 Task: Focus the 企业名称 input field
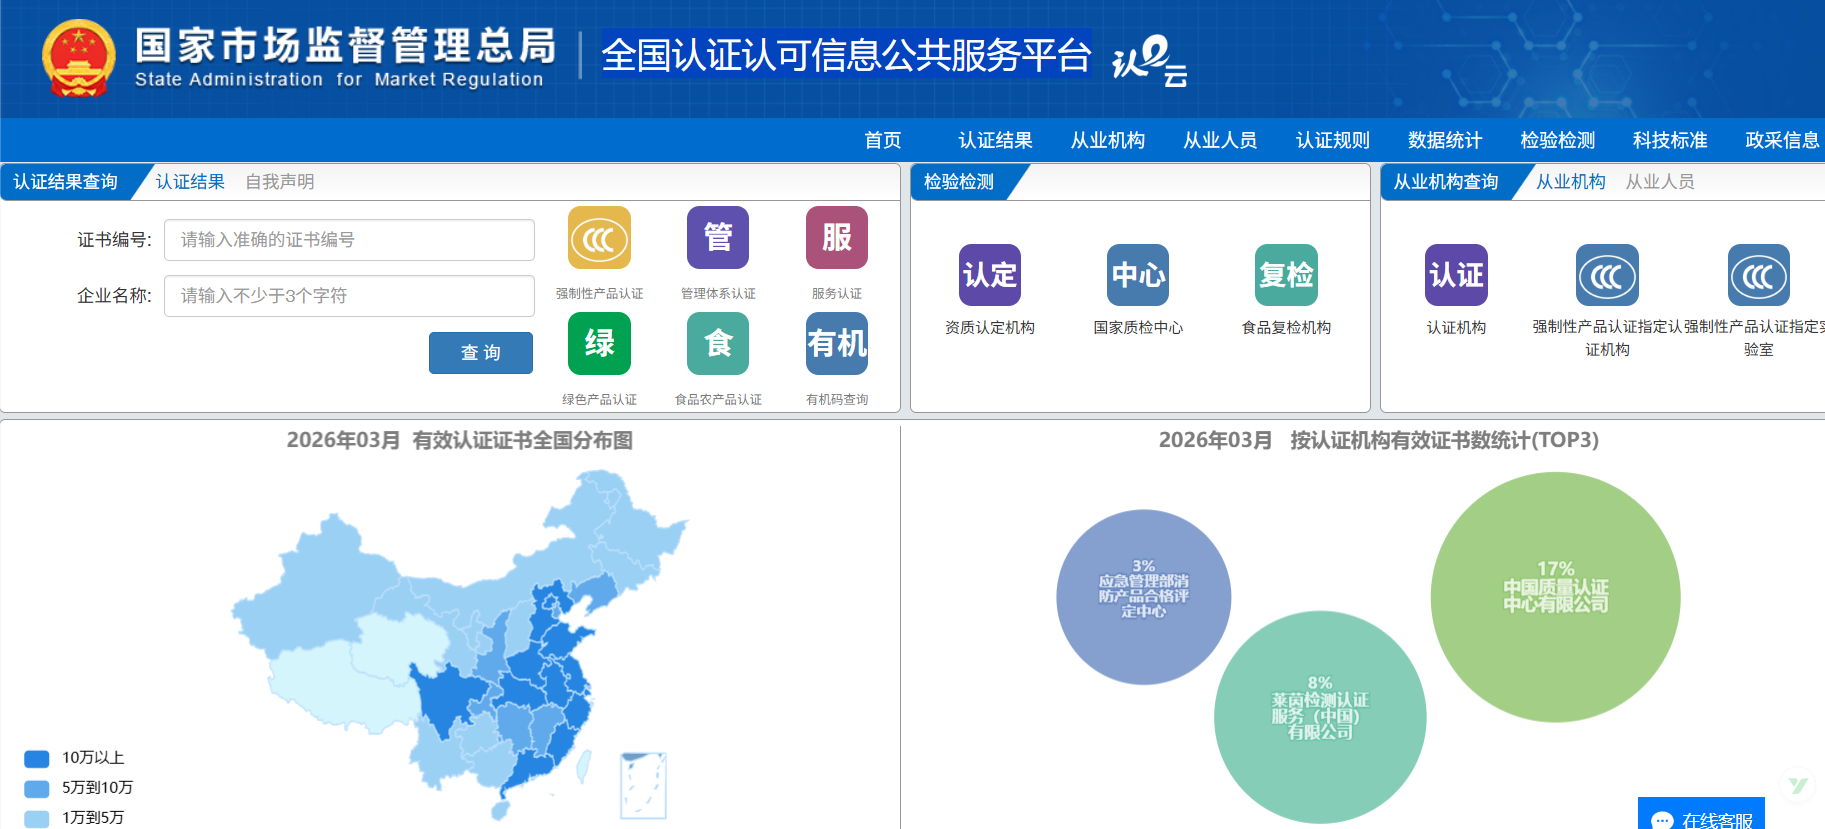(349, 296)
